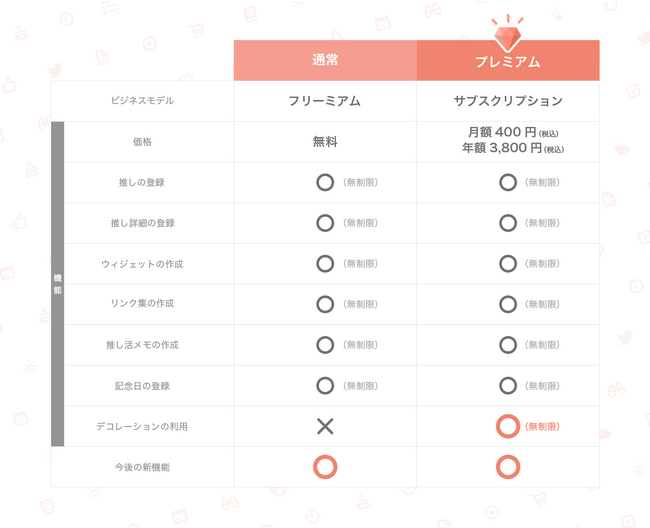650x528 pixels.
Task: Click the 推し詳細の登録 row label
Action: 141,223
